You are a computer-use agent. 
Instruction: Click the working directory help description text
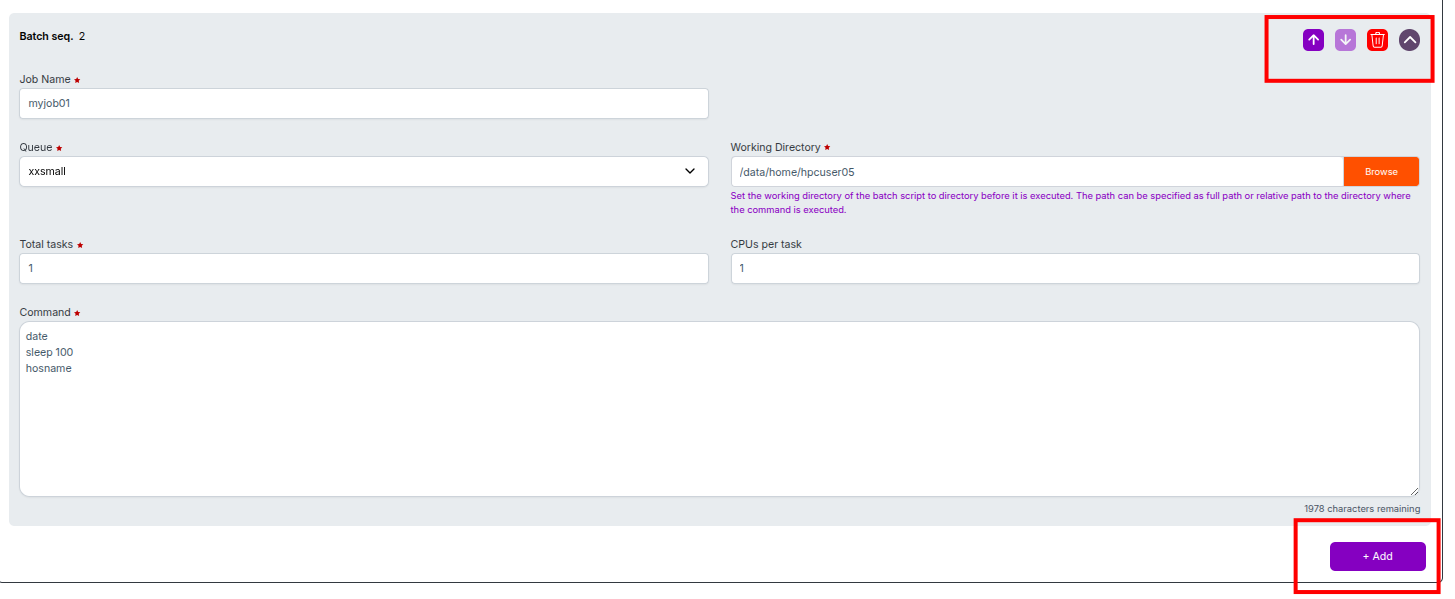point(1071,203)
